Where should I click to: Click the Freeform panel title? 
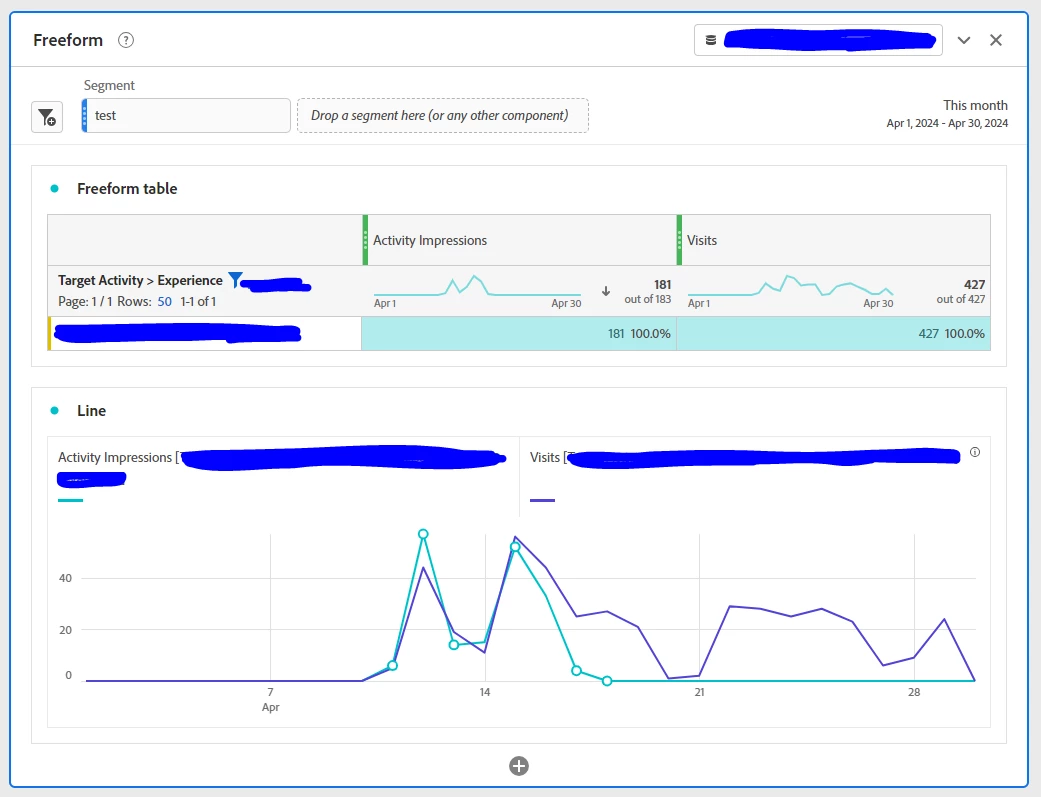pyautogui.click(x=68, y=41)
